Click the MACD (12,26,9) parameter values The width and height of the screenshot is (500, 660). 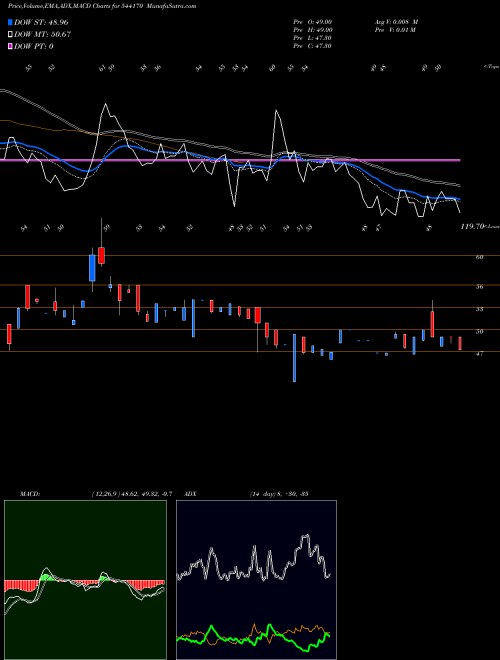point(131,494)
